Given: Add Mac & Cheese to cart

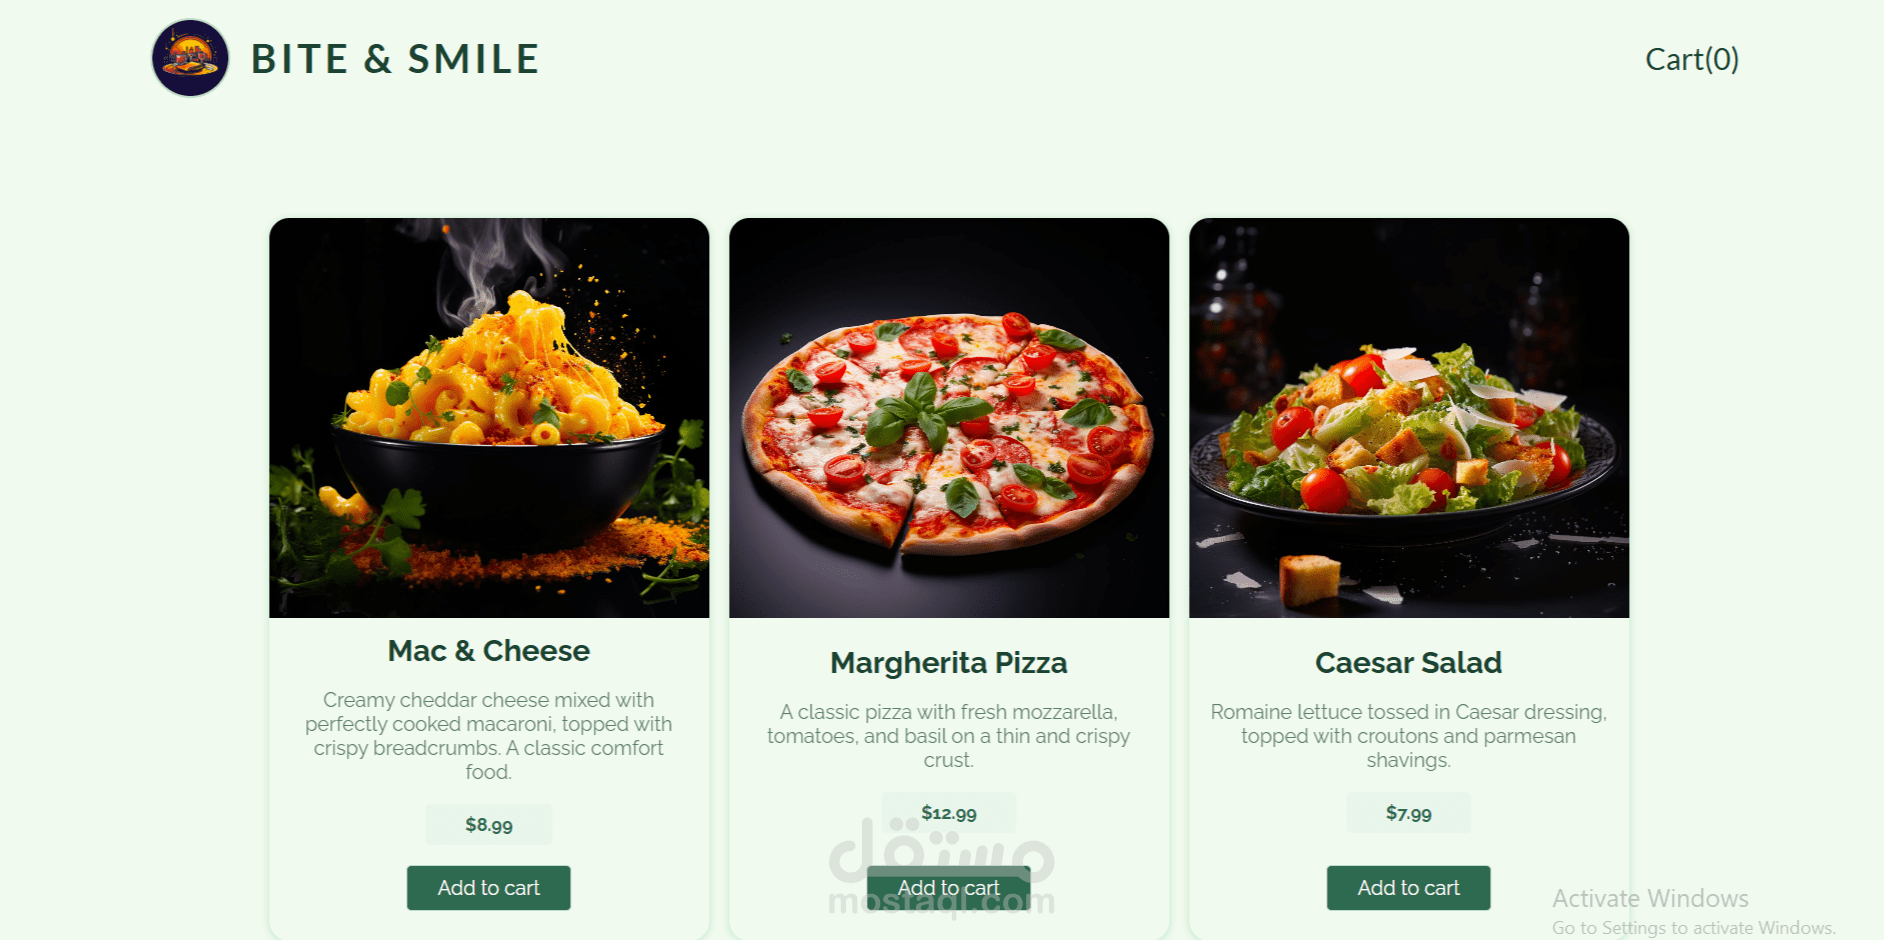Looking at the screenshot, I should (x=489, y=888).
